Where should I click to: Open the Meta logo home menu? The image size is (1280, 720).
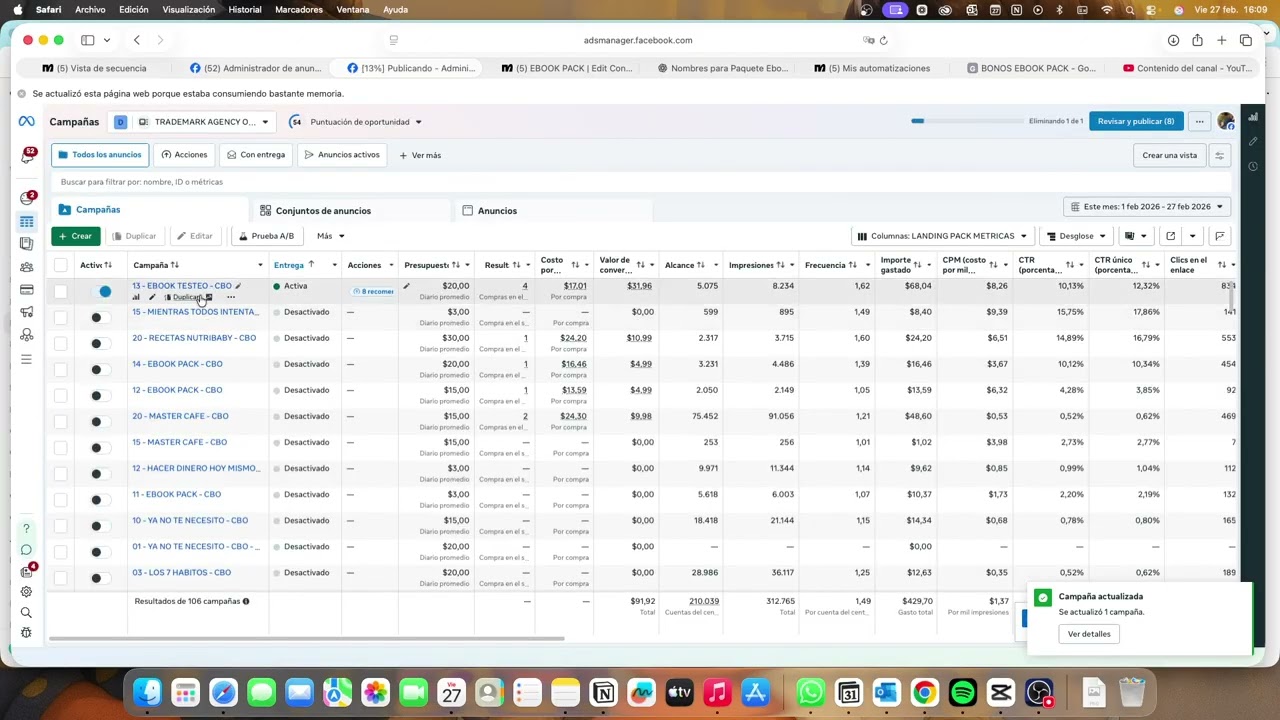pos(26,121)
